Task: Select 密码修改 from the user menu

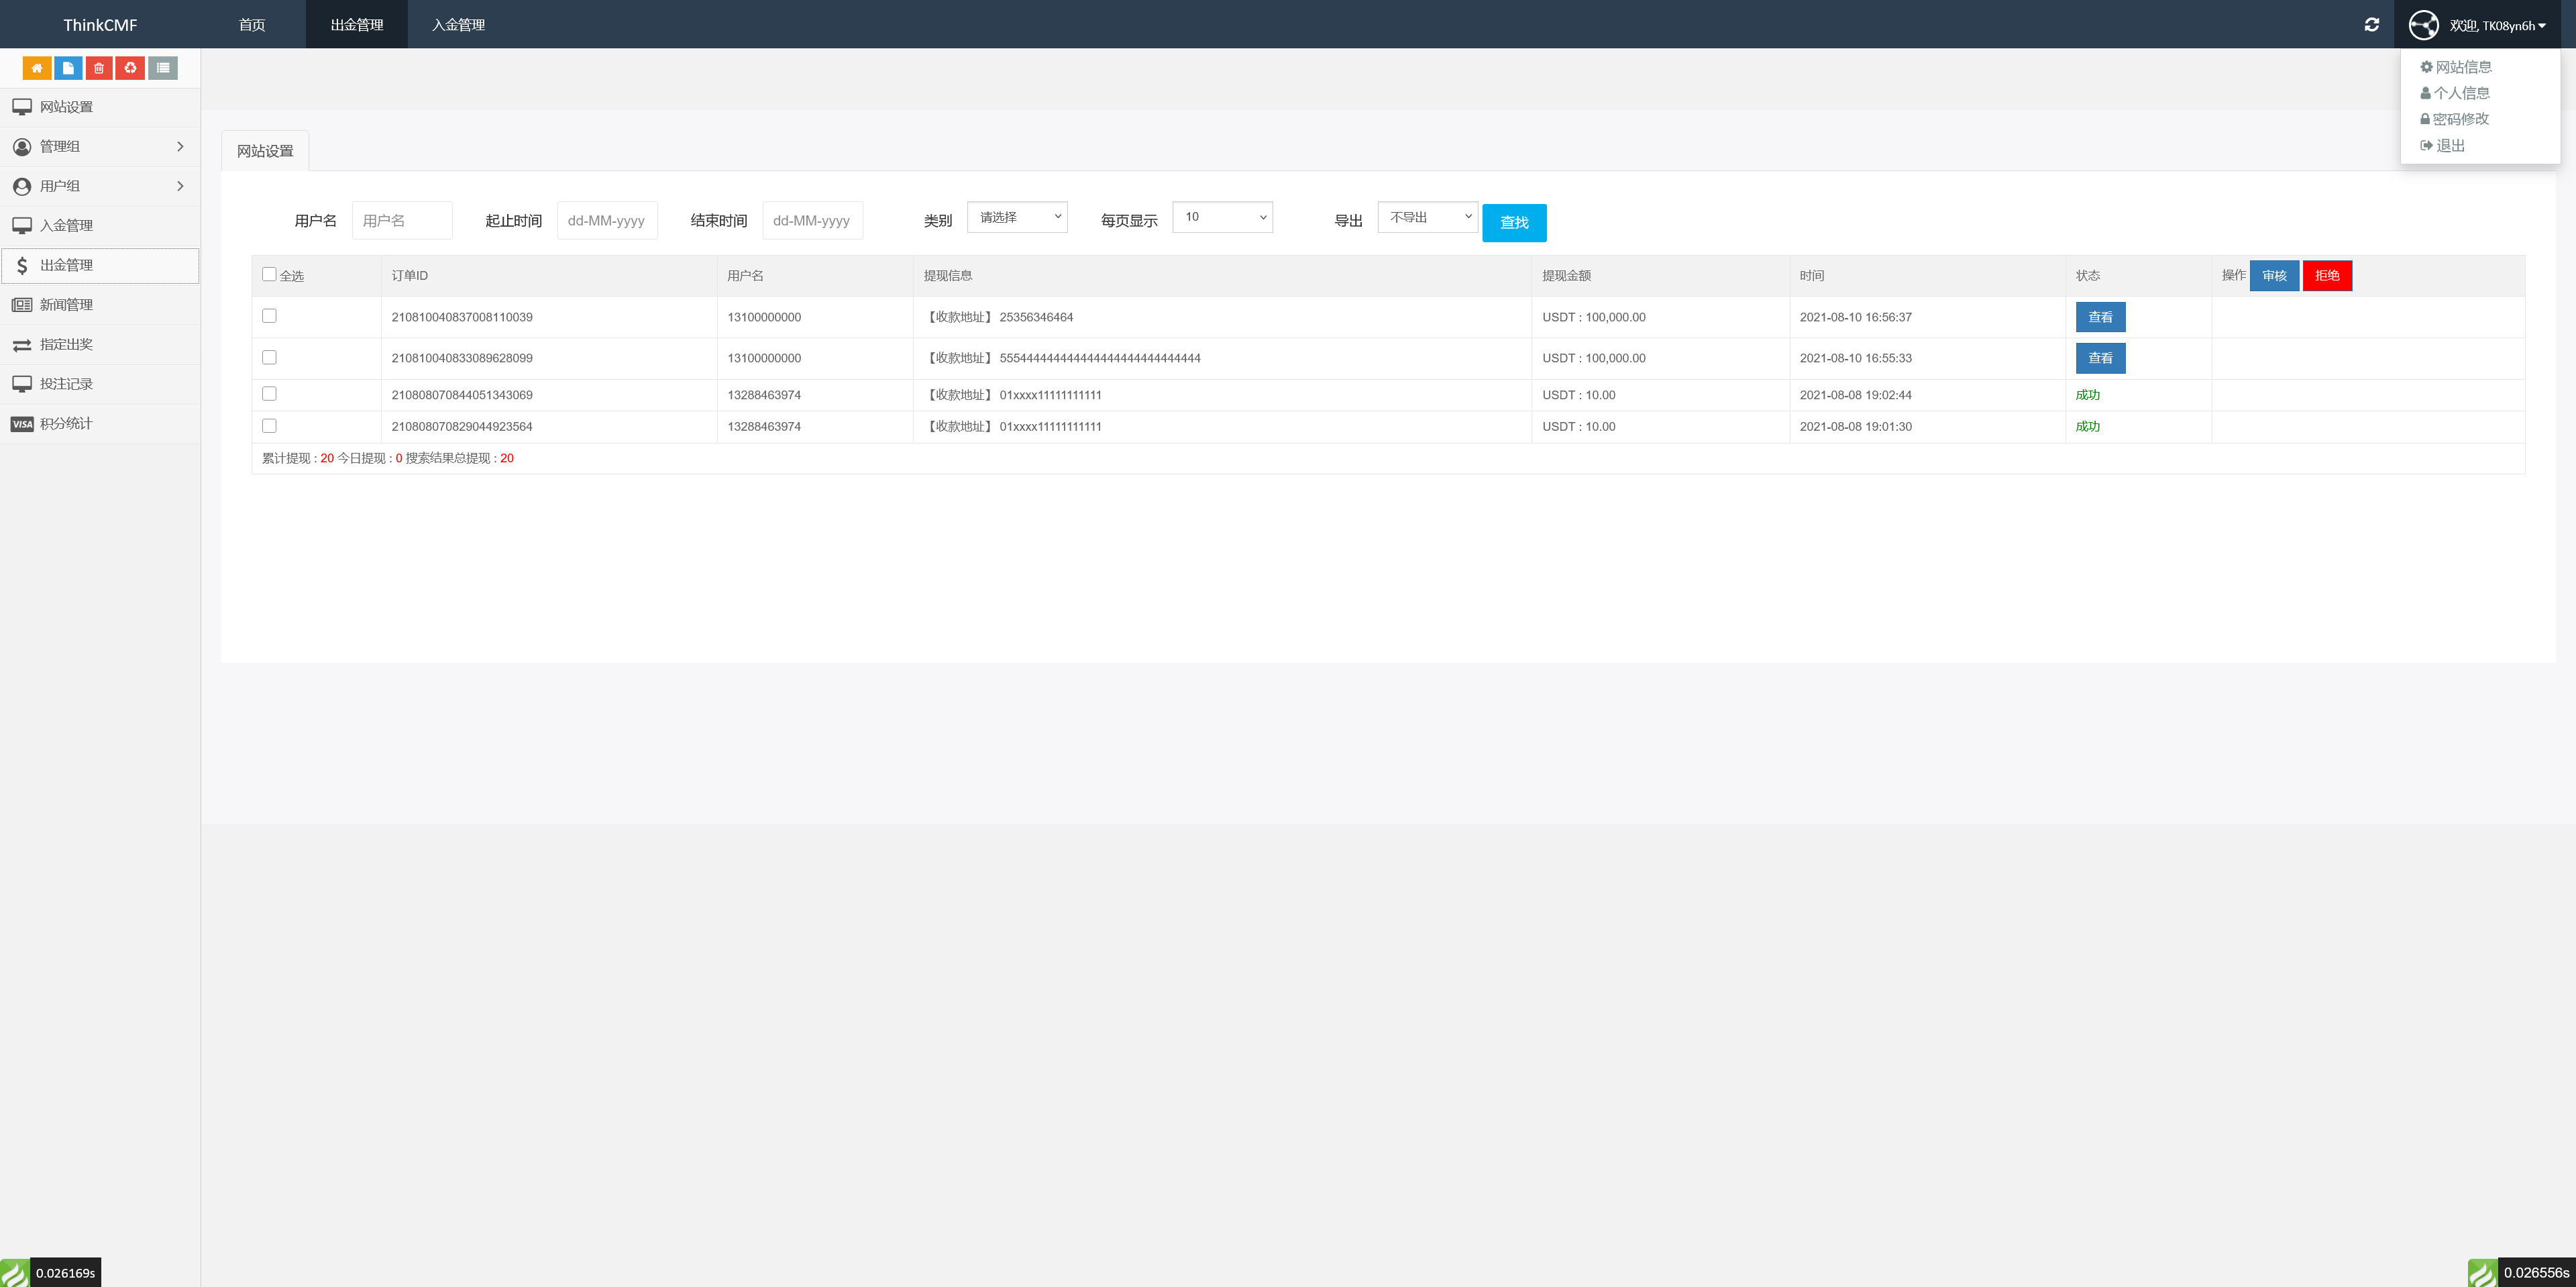Action: 2460,119
